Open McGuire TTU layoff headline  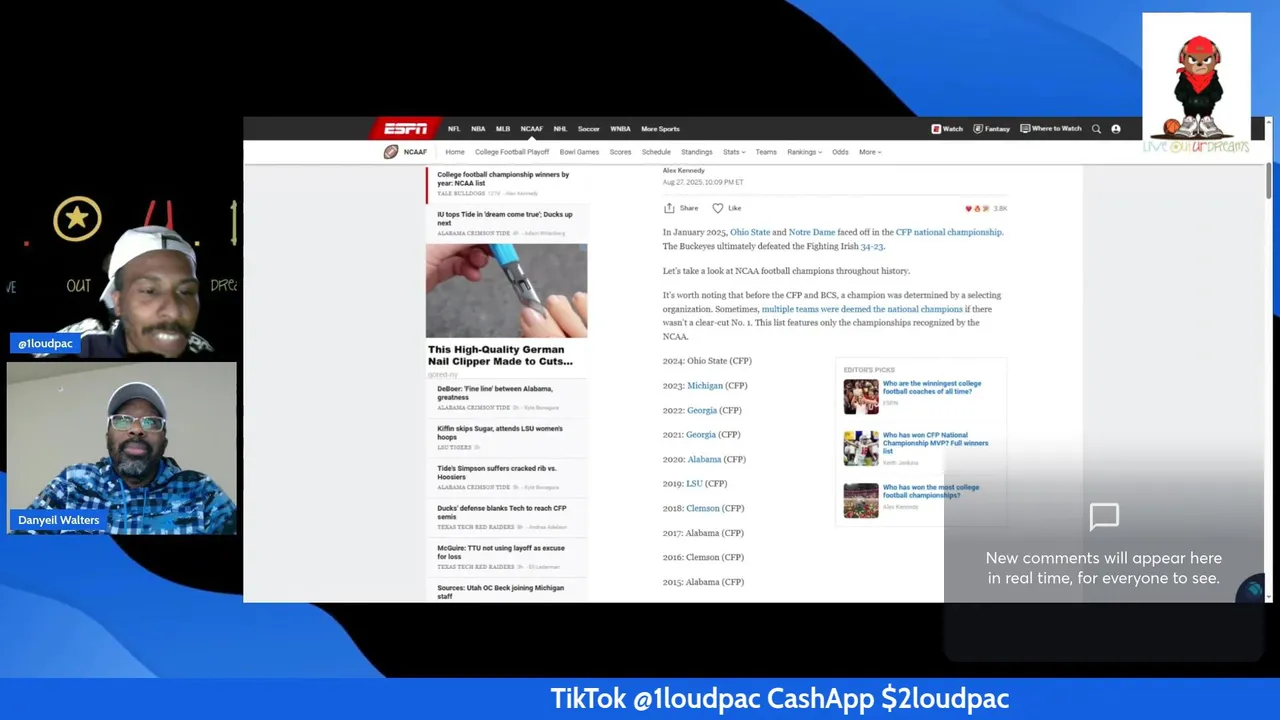coord(501,552)
